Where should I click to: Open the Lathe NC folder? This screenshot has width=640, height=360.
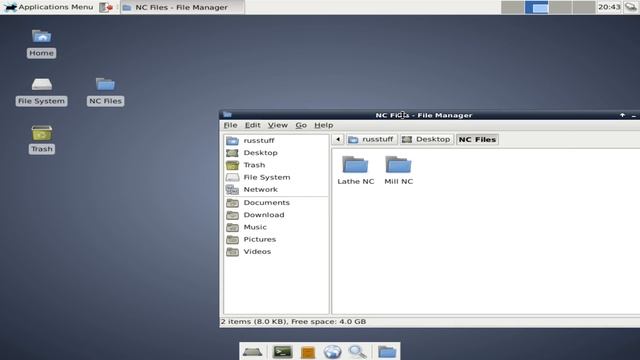point(356,171)
